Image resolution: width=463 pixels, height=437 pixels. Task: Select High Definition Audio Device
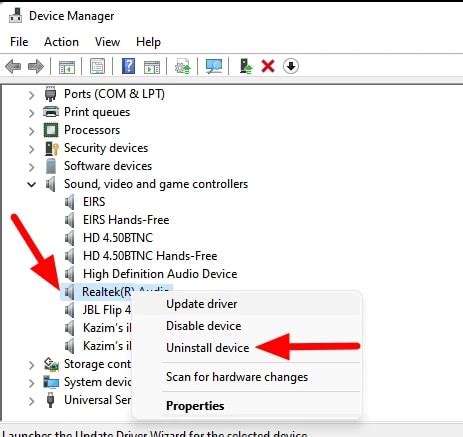pos(160,274)
